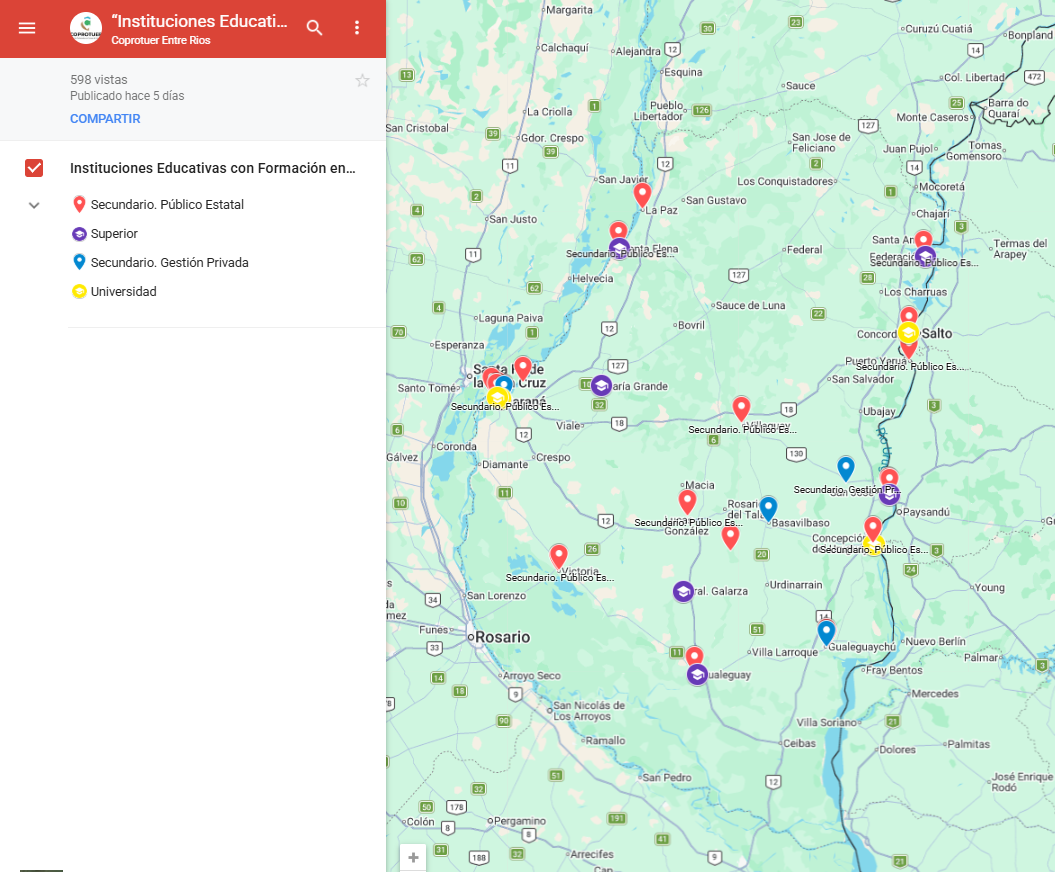Select Secundario. Gestión Privada legend item
1055x872 pixels.
[169, 263]
